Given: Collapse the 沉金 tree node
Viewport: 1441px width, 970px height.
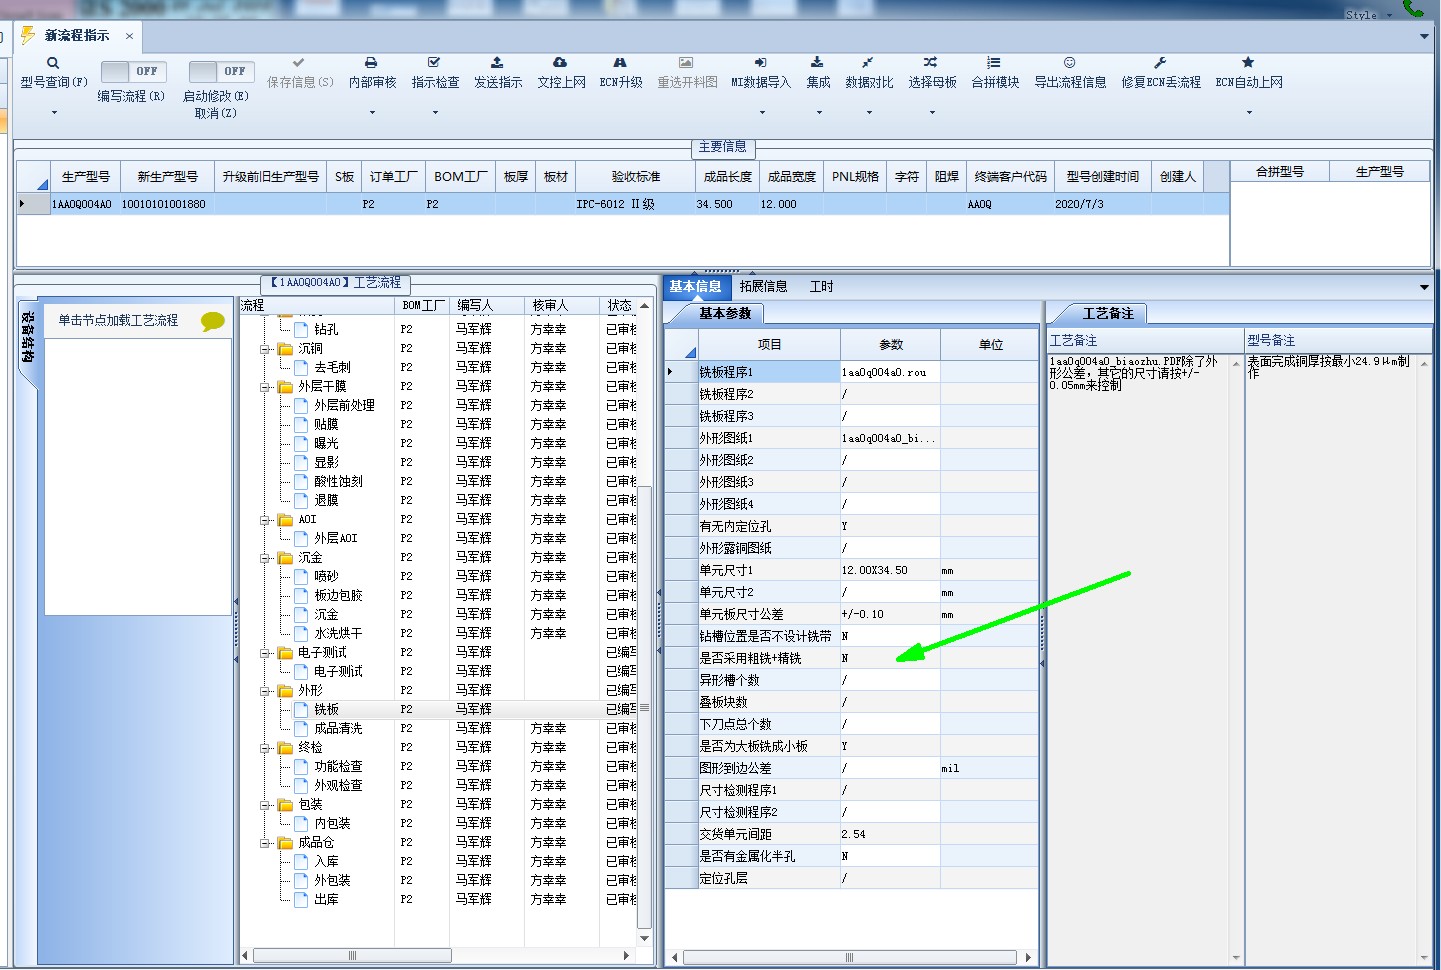Looking at the screenshot, I should (x=266, y=558).
